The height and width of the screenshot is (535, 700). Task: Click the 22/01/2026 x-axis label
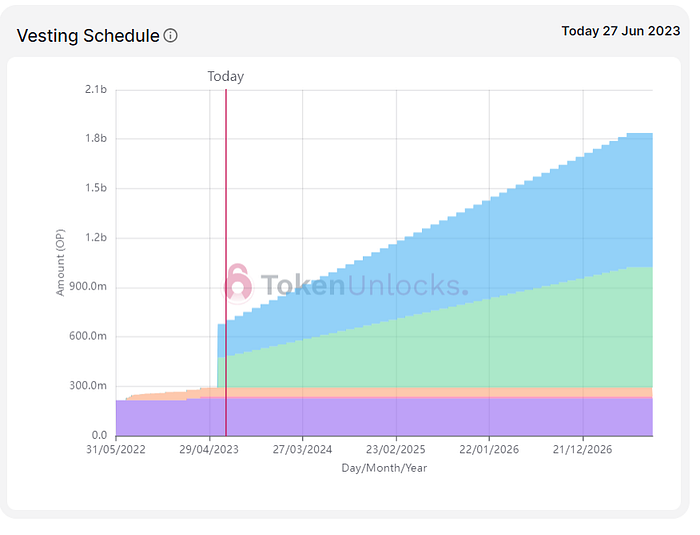[x=489, y=451]
